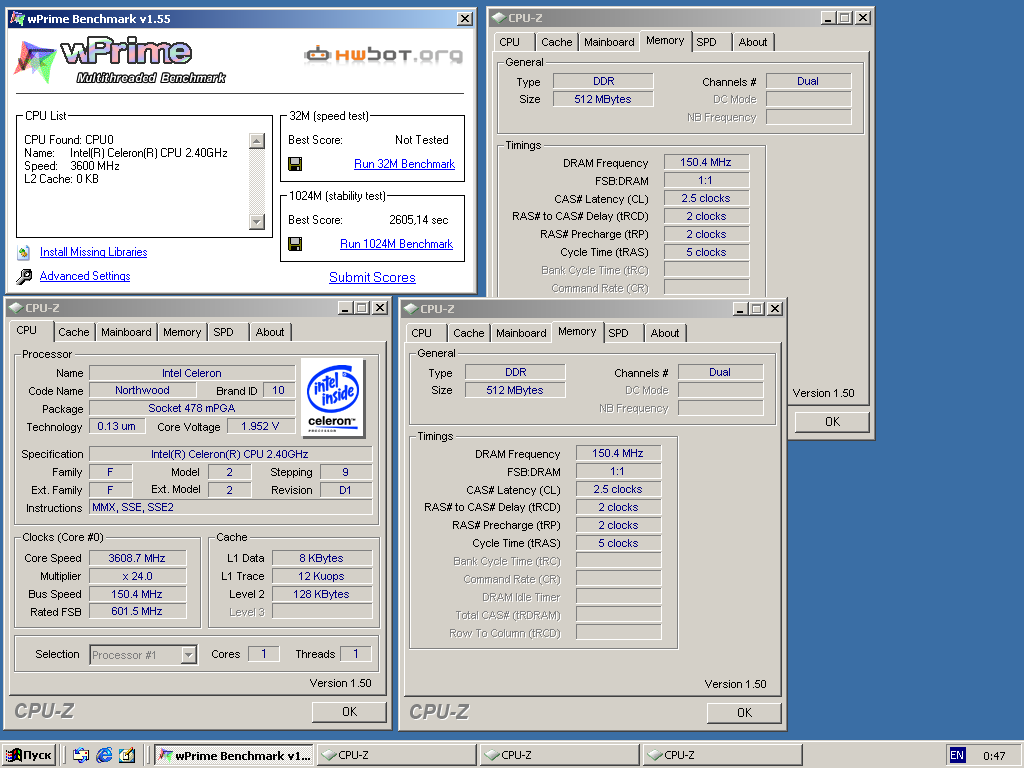Activate third CPU-Z taskbar button
The height and width of the screenshot is (768, 1024).
click(723, 755)
